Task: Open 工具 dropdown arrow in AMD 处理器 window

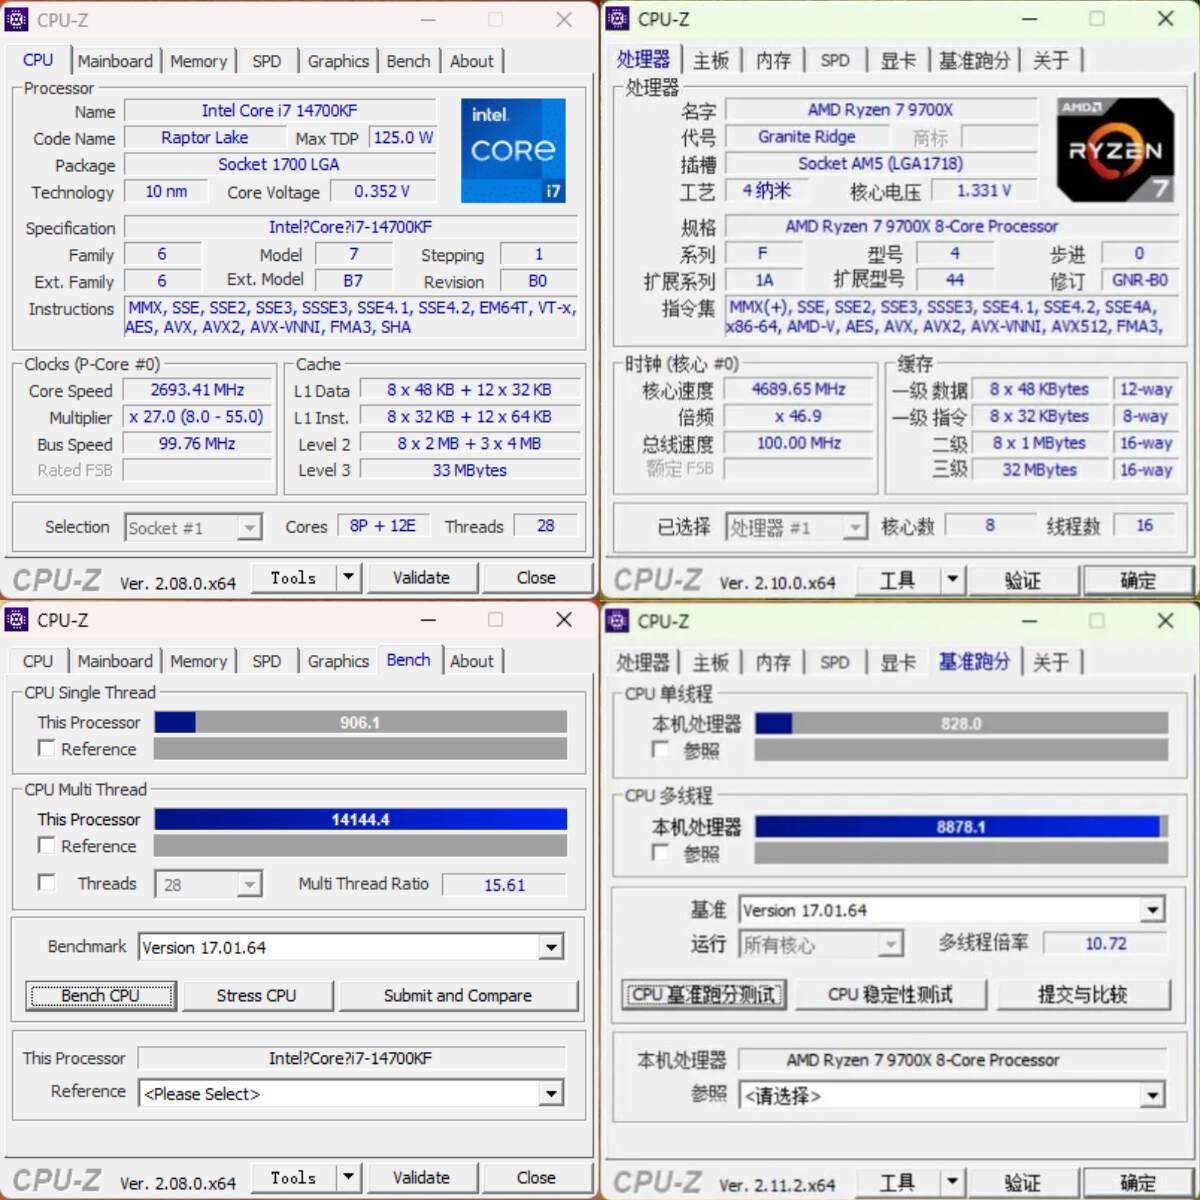Action: pyautogui.click(x=952, y=578)
